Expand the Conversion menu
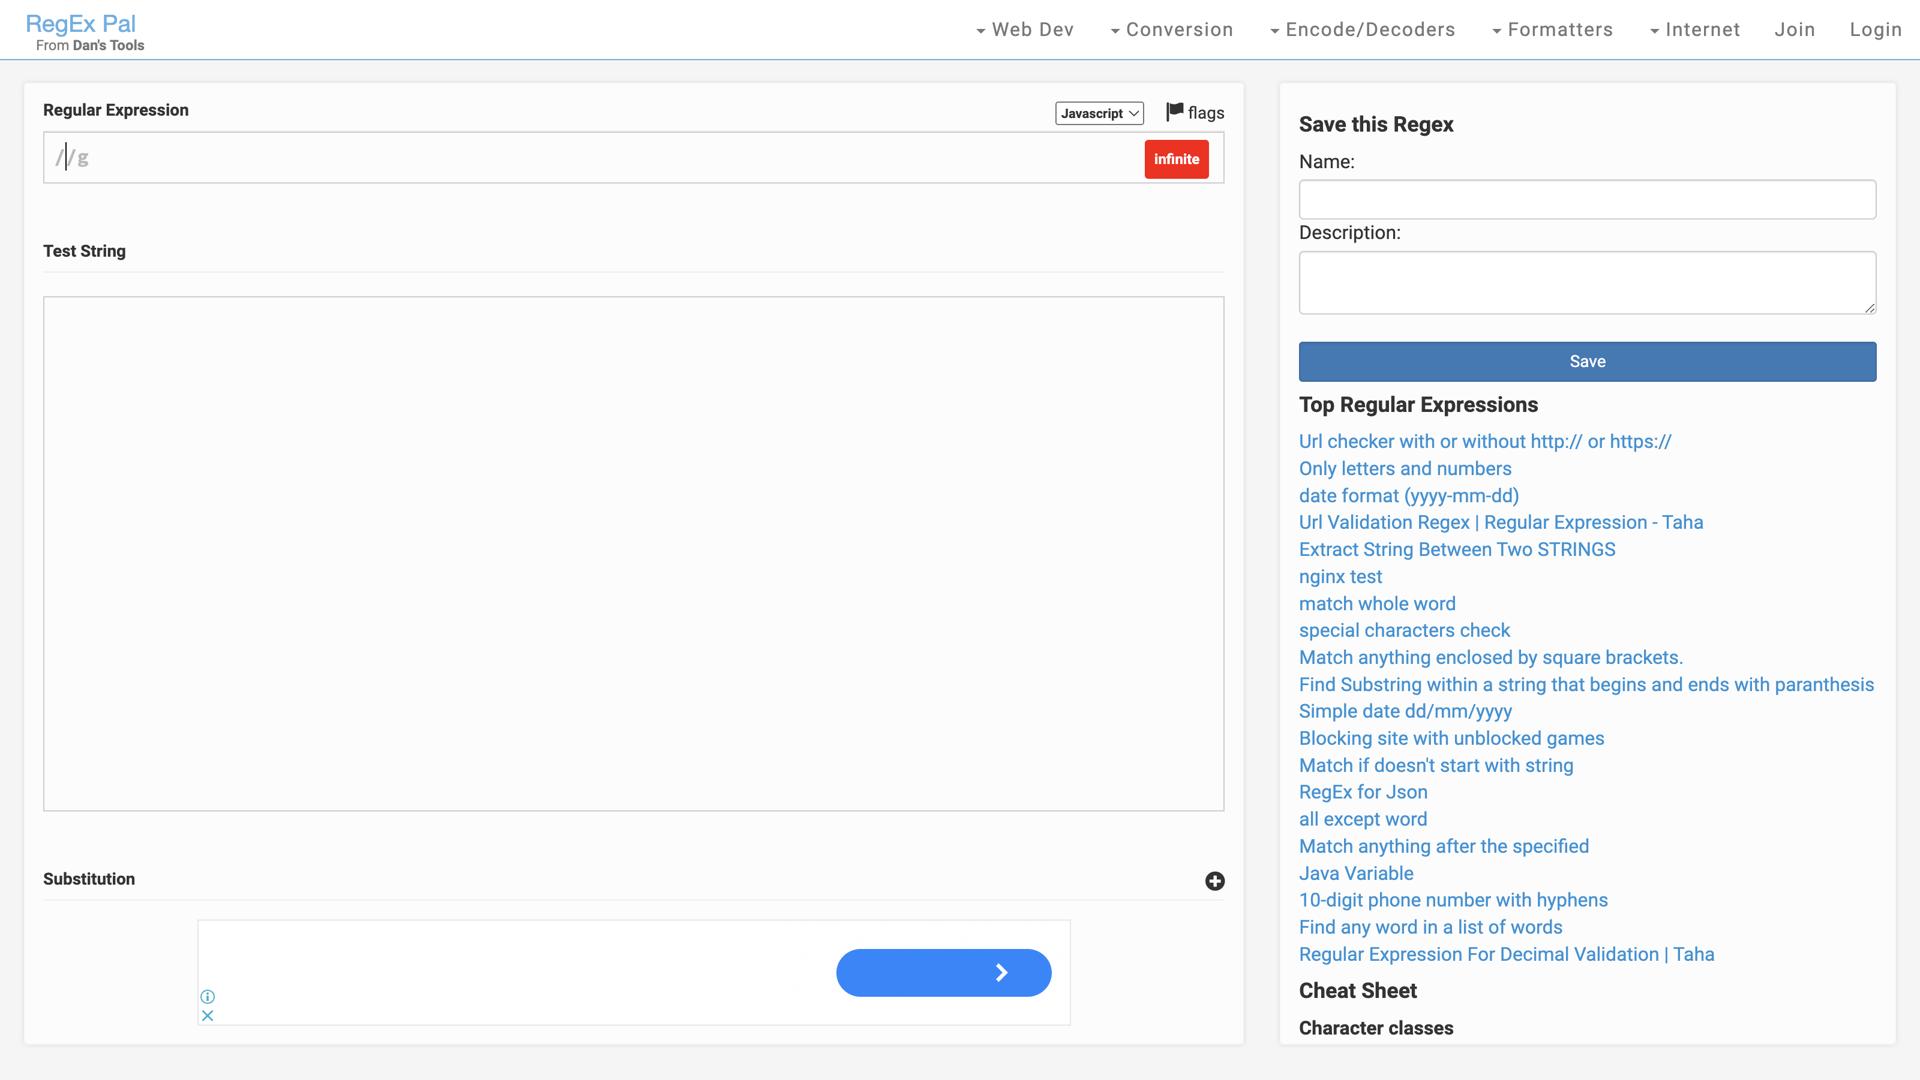The height and width of the screenshot is (1080, 1920). coord(1171,30)
